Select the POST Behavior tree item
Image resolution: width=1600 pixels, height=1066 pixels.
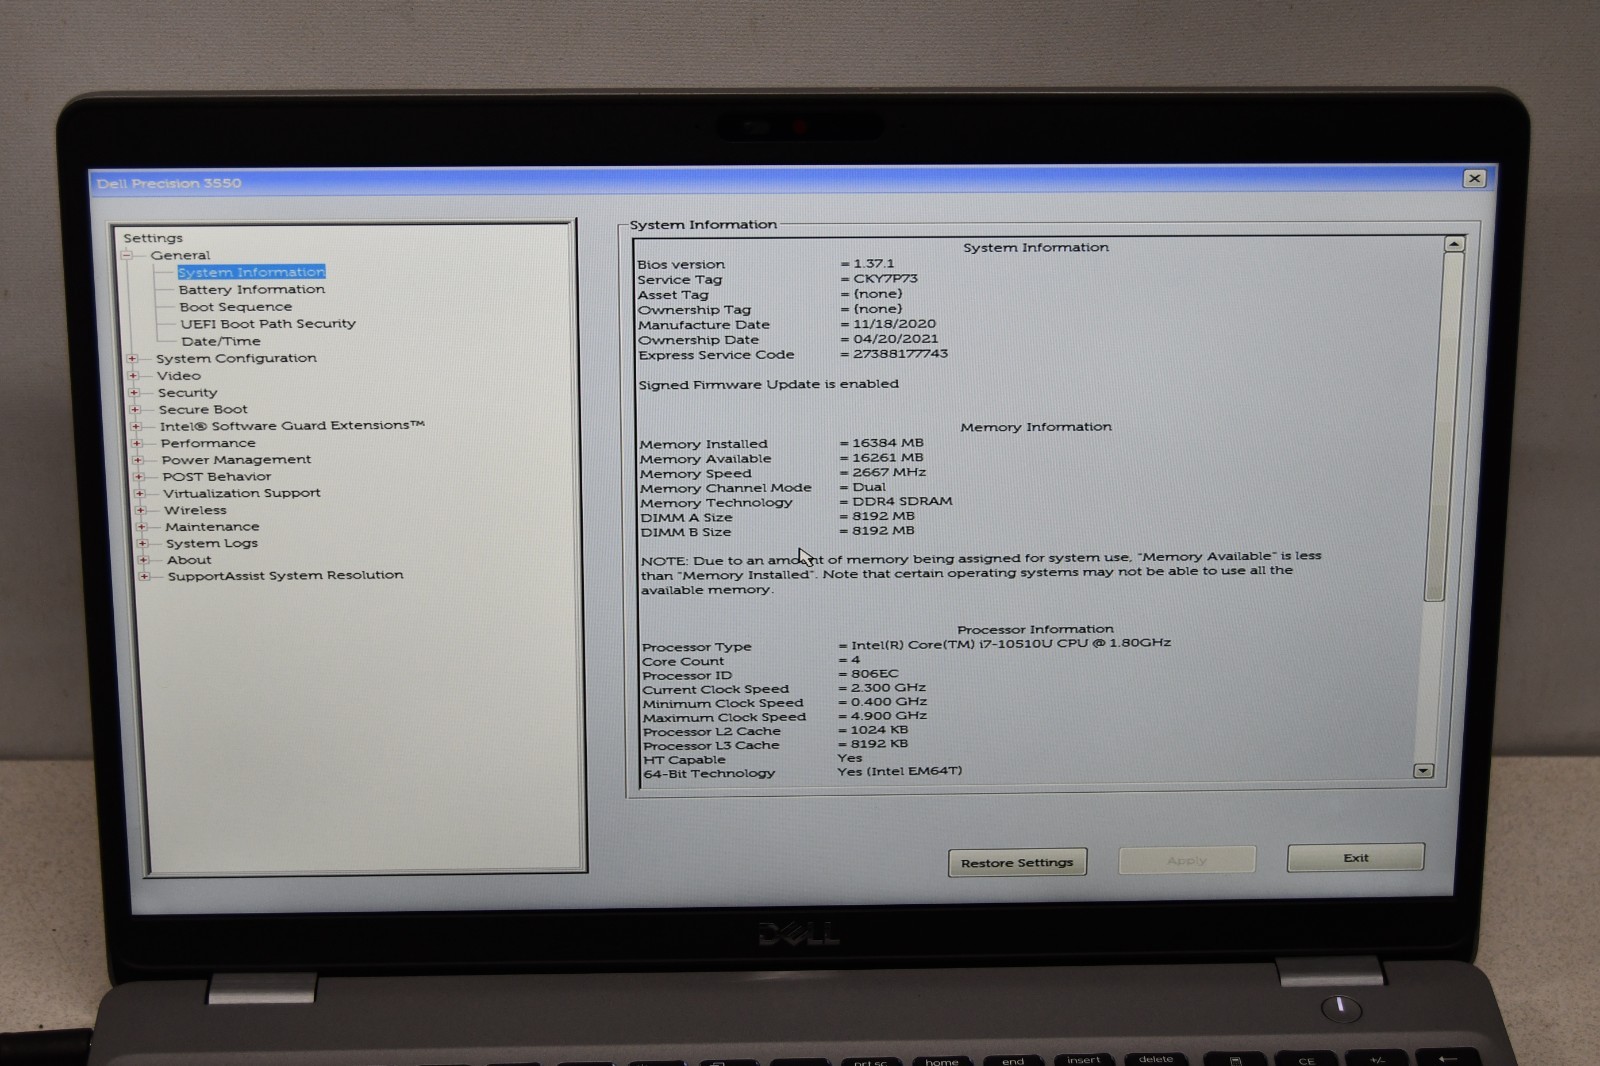coord(217,477)
